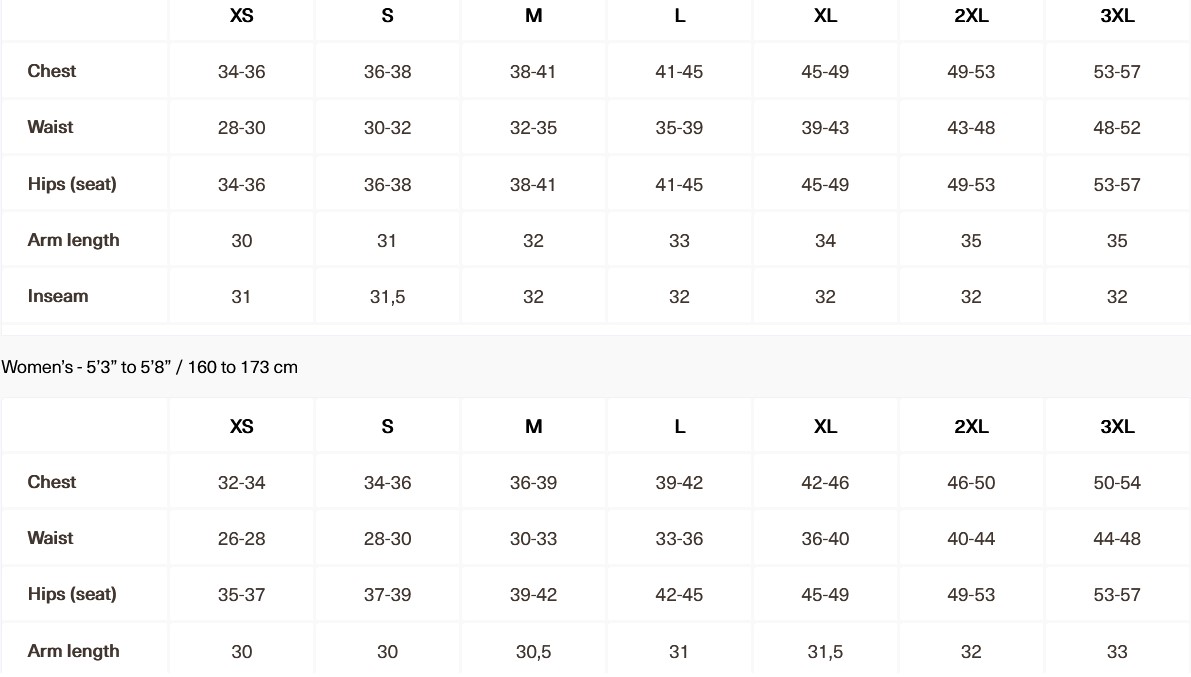Select the 30,5 arm length value
This screenshot has height=677, width=1191.
tap(533, 652)
